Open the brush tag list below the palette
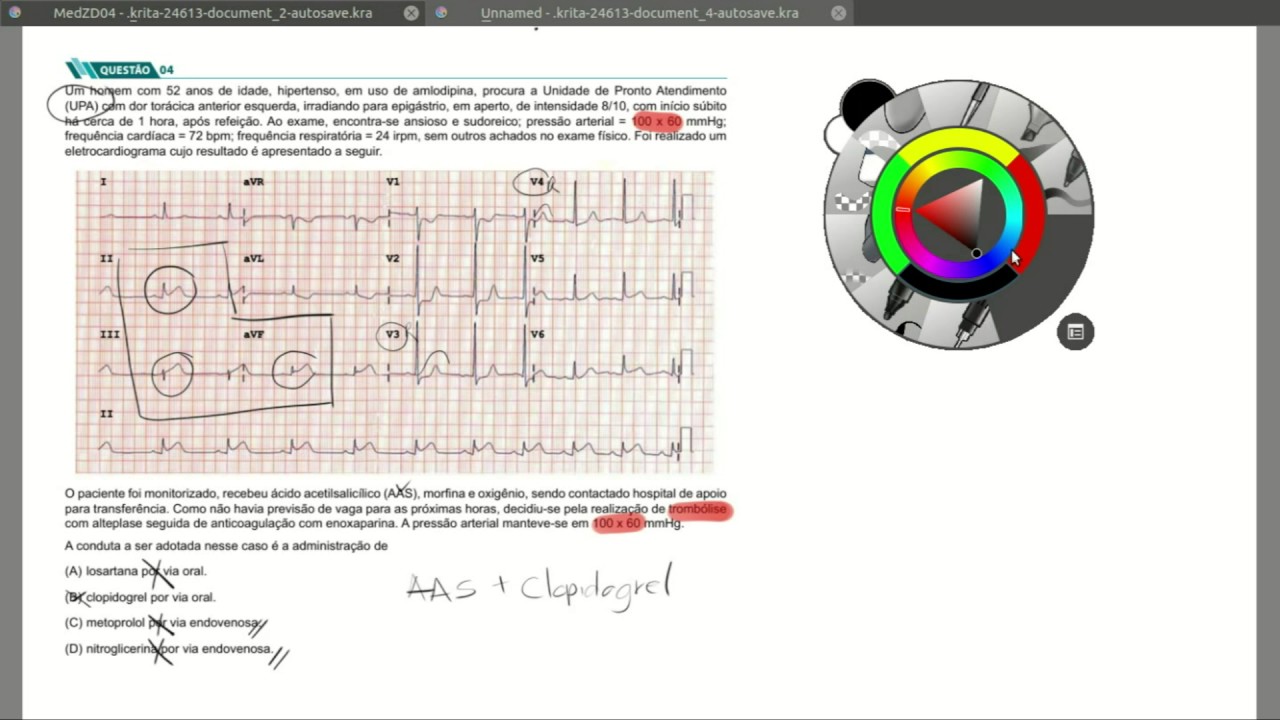 (1075, 332)
